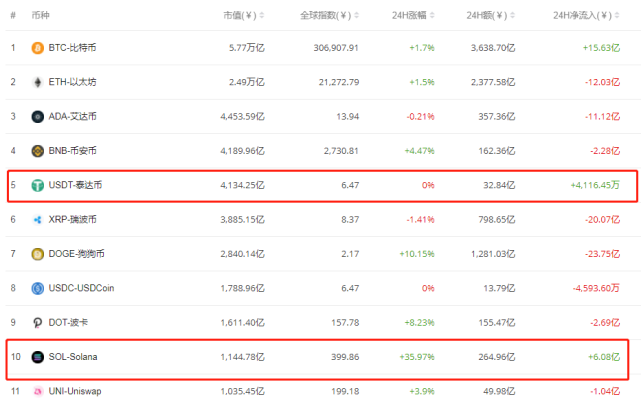641x406 pixels.
Task: Click the Ethereum coin icon
Action: click(x=38, y=82)
